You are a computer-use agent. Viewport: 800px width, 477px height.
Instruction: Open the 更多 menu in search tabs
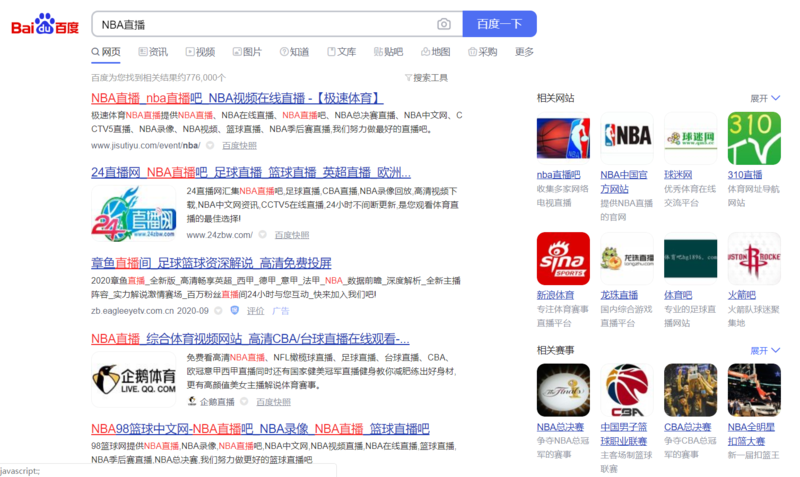pos(524,52)
